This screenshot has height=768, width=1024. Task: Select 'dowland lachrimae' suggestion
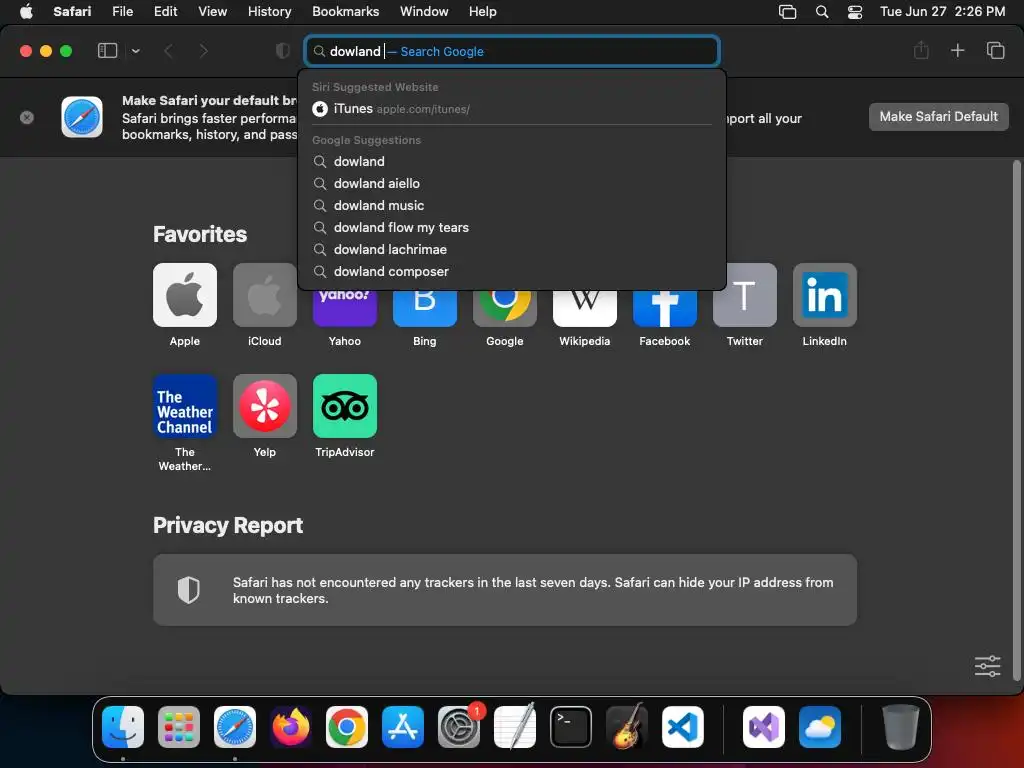tap(512, 249)
